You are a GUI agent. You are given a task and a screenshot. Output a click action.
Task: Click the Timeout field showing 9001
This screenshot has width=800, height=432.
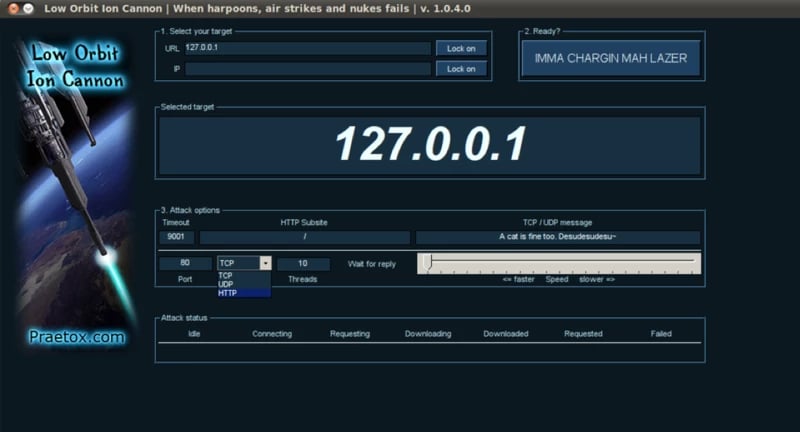pos(176,238)
